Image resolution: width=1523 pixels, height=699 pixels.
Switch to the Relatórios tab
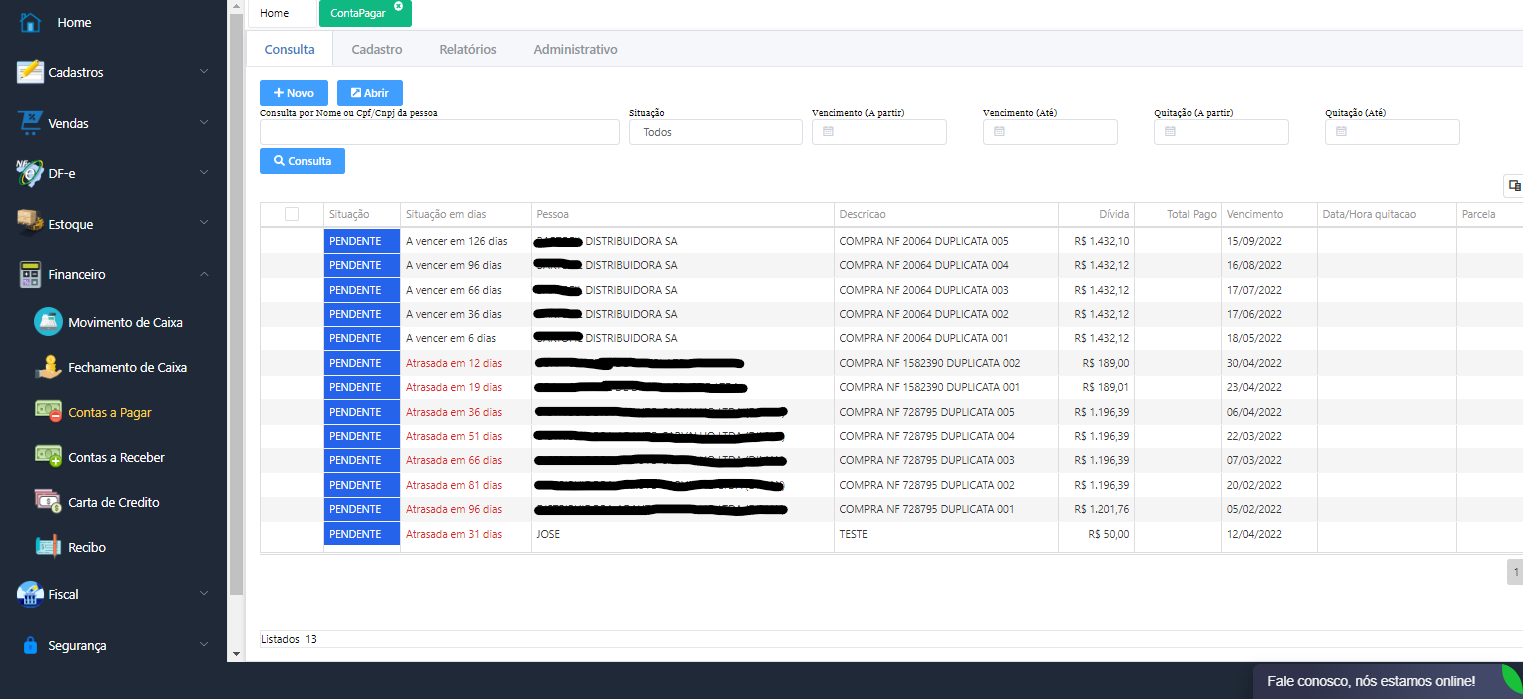[467, 49]
